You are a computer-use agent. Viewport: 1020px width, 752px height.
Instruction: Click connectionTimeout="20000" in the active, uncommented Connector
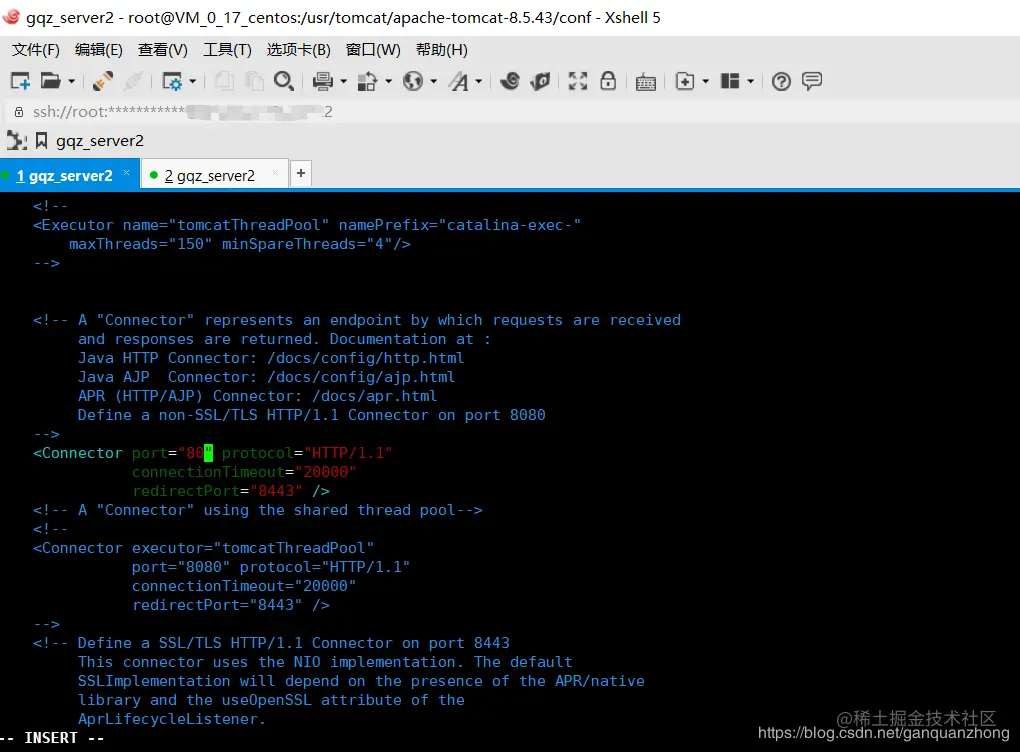[244, 472]
